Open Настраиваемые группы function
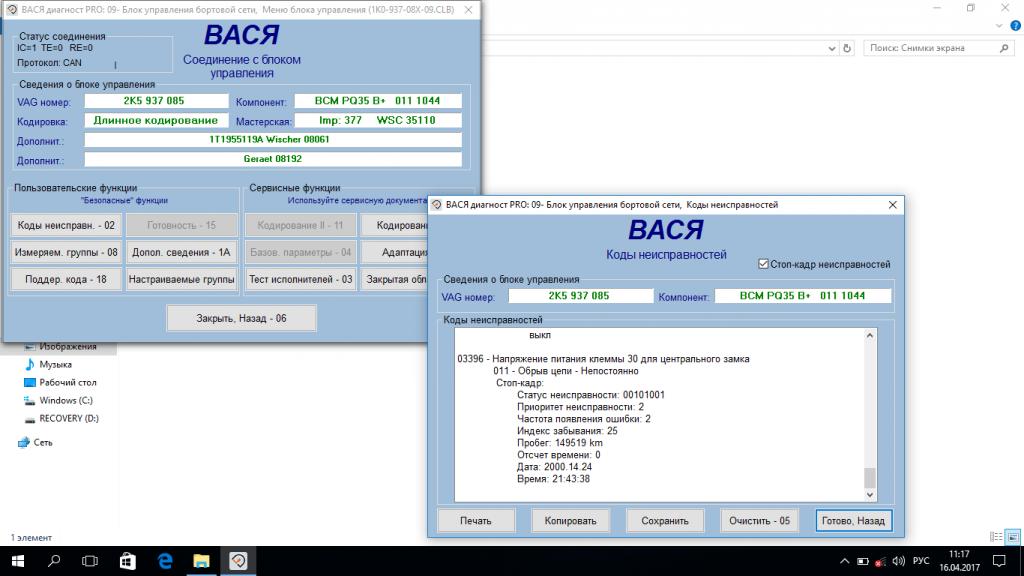This screenshot has width=1024, height=576. click(x=182, y=279)
